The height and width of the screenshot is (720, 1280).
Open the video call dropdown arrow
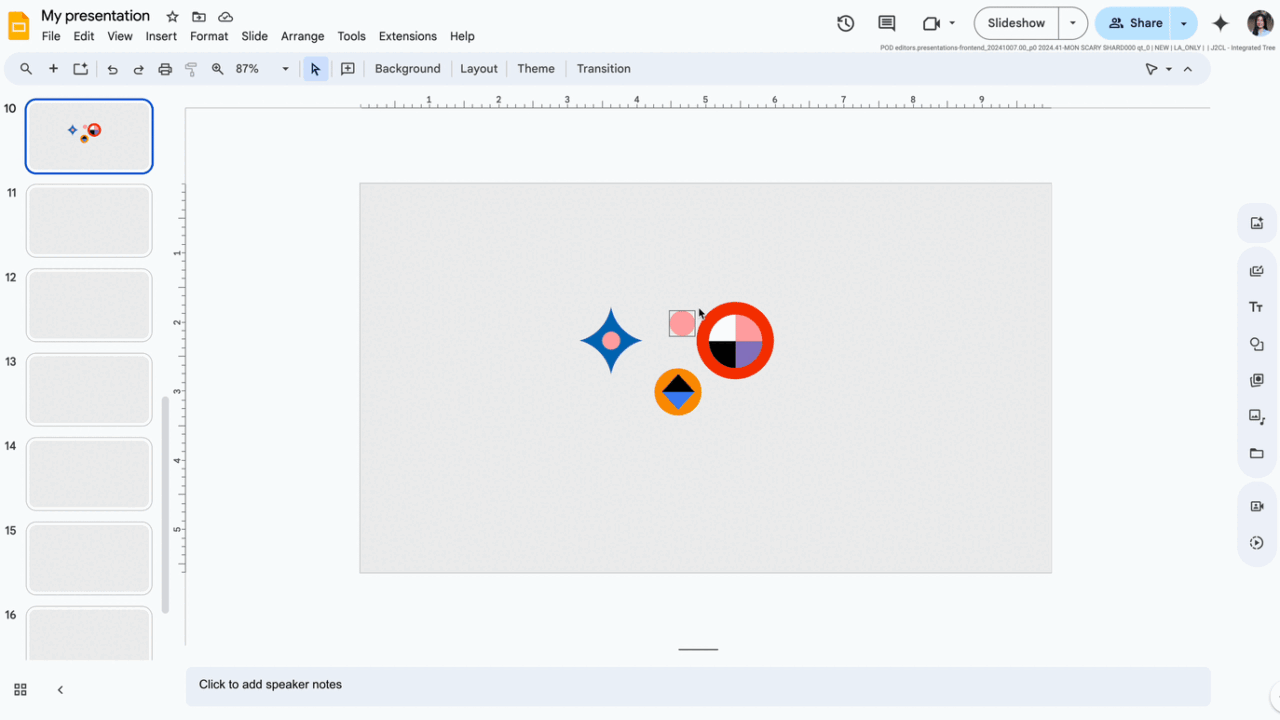coord(952,23)
